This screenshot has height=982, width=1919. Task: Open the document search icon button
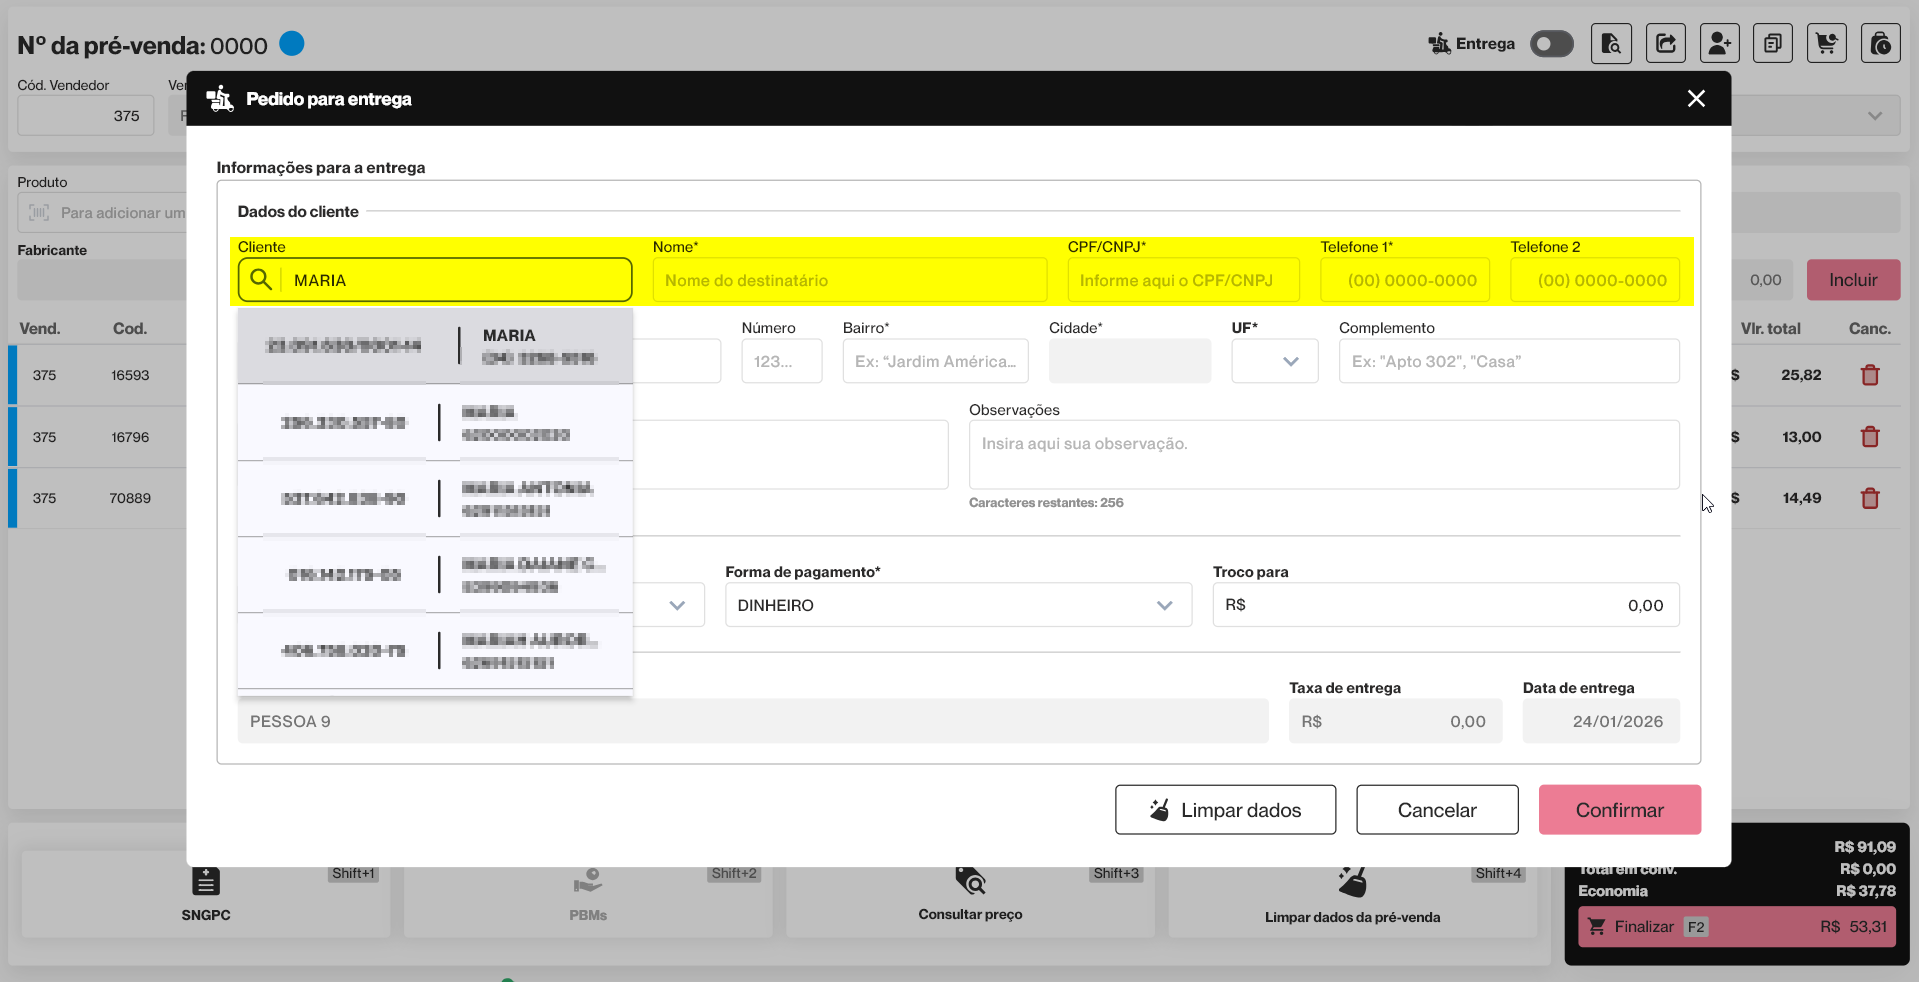point(1611,44)
